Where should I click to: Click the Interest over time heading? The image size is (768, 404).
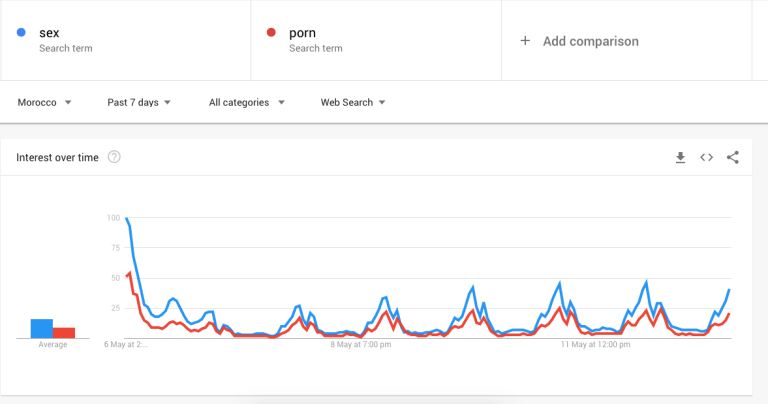click(57, 158)
